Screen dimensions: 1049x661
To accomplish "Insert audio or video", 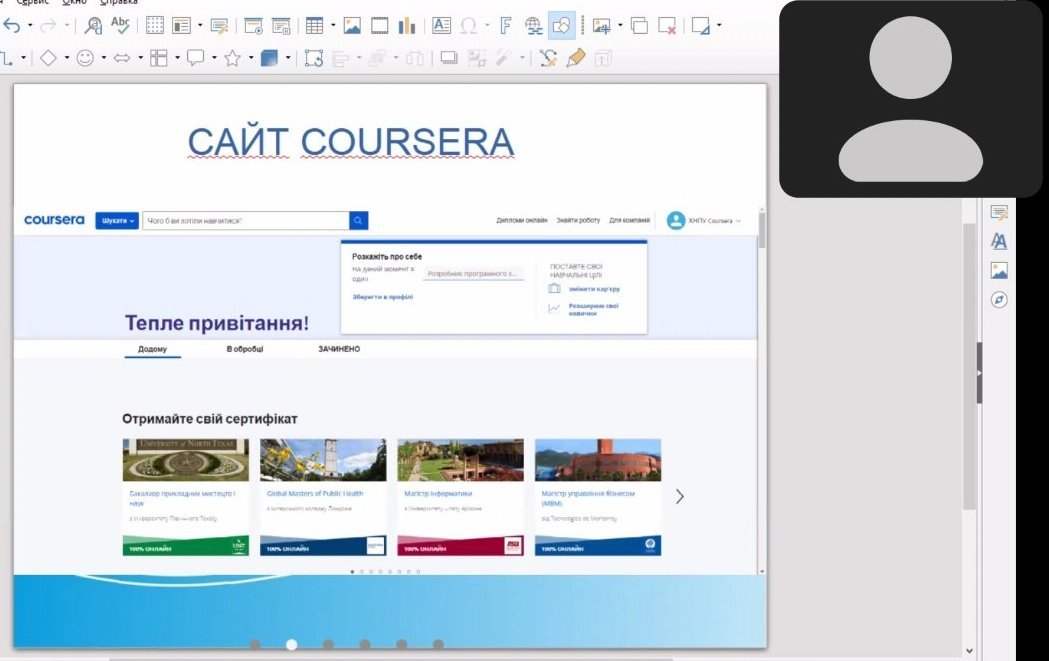I will pos(379,26).
